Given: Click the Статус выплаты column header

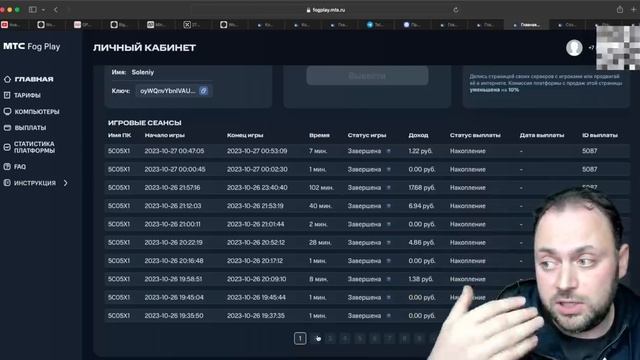Looking at the screenshot, I should [x=475, y=135].
